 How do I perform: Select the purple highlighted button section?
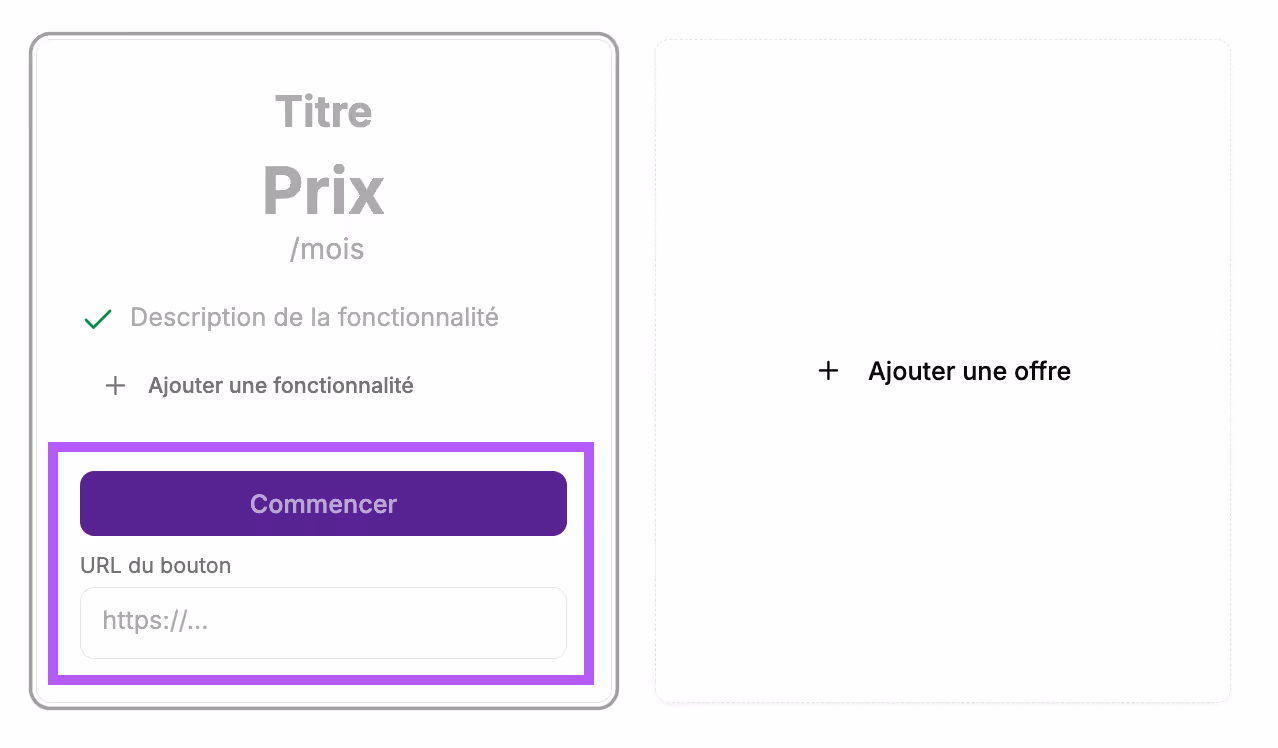[x=322, y=561]
